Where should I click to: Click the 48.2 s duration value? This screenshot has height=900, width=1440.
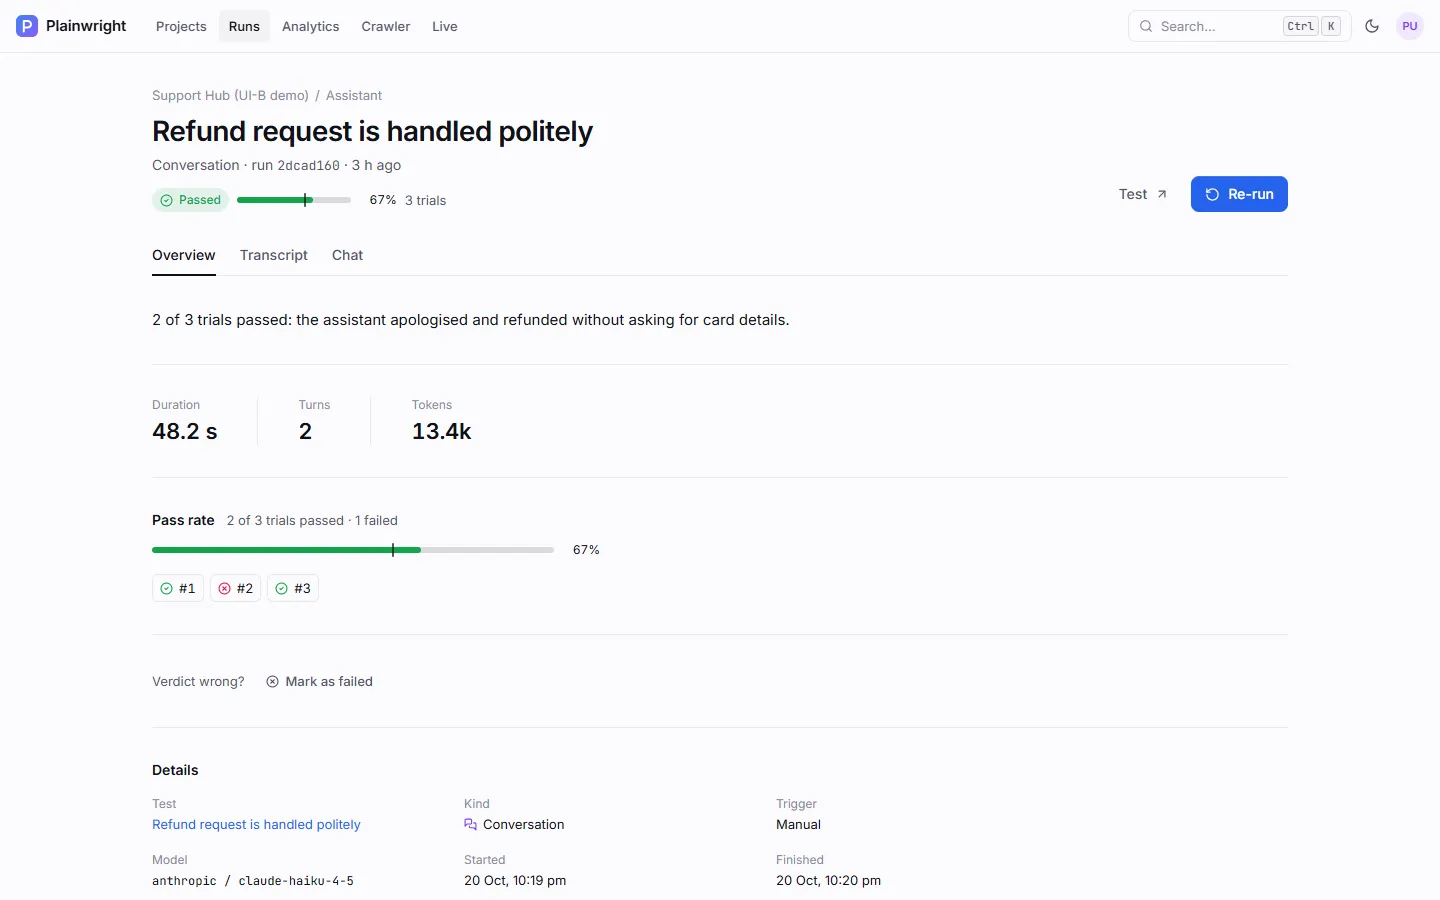pyautogui.click(x=184, y=431)
